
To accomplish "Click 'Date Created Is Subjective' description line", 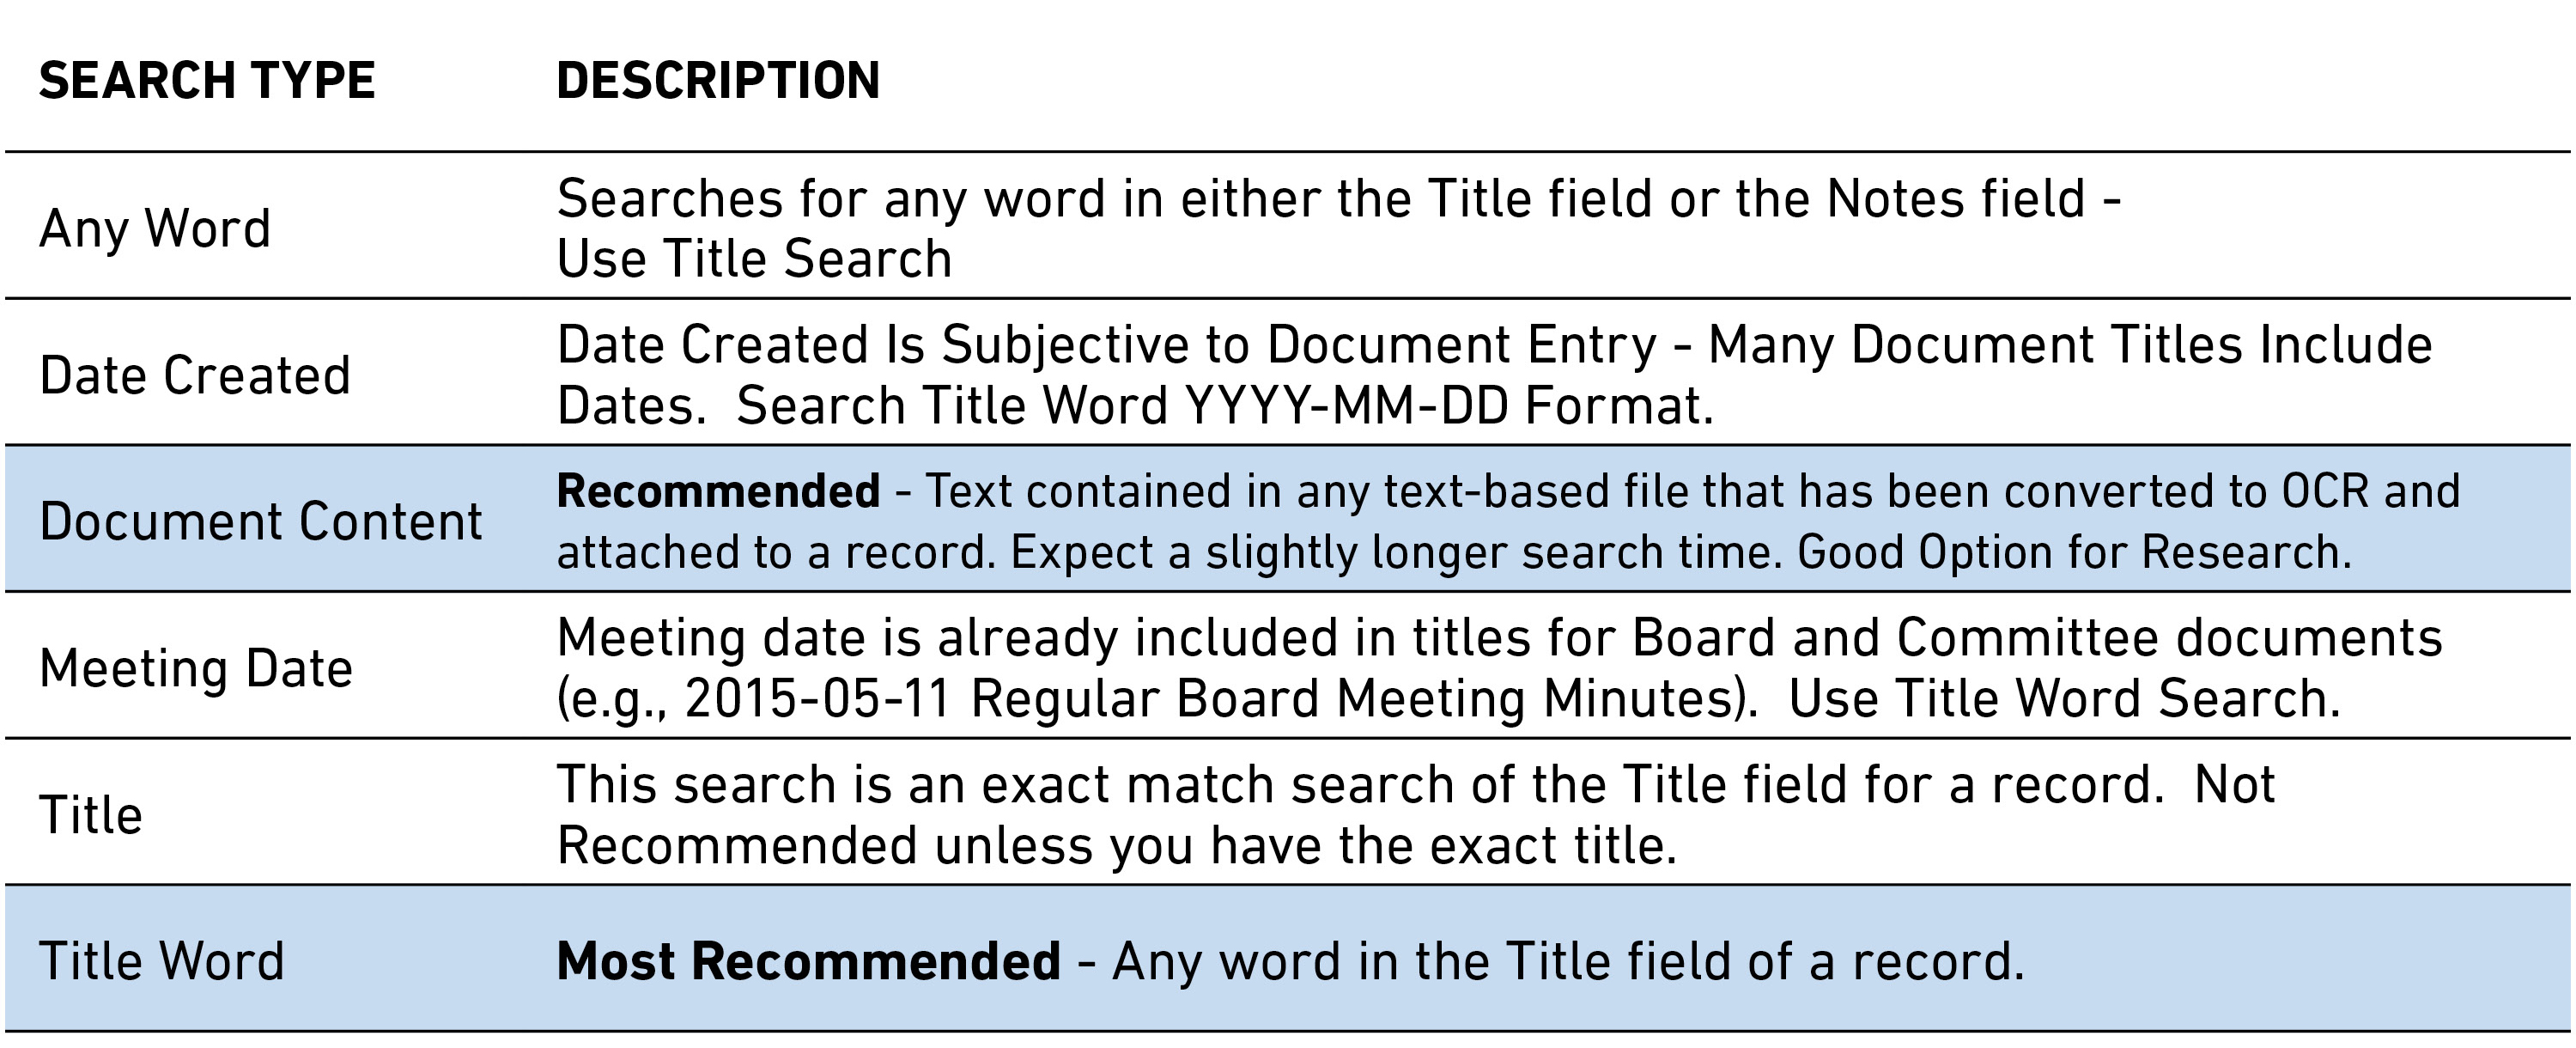I will (x=1495, y=345).
